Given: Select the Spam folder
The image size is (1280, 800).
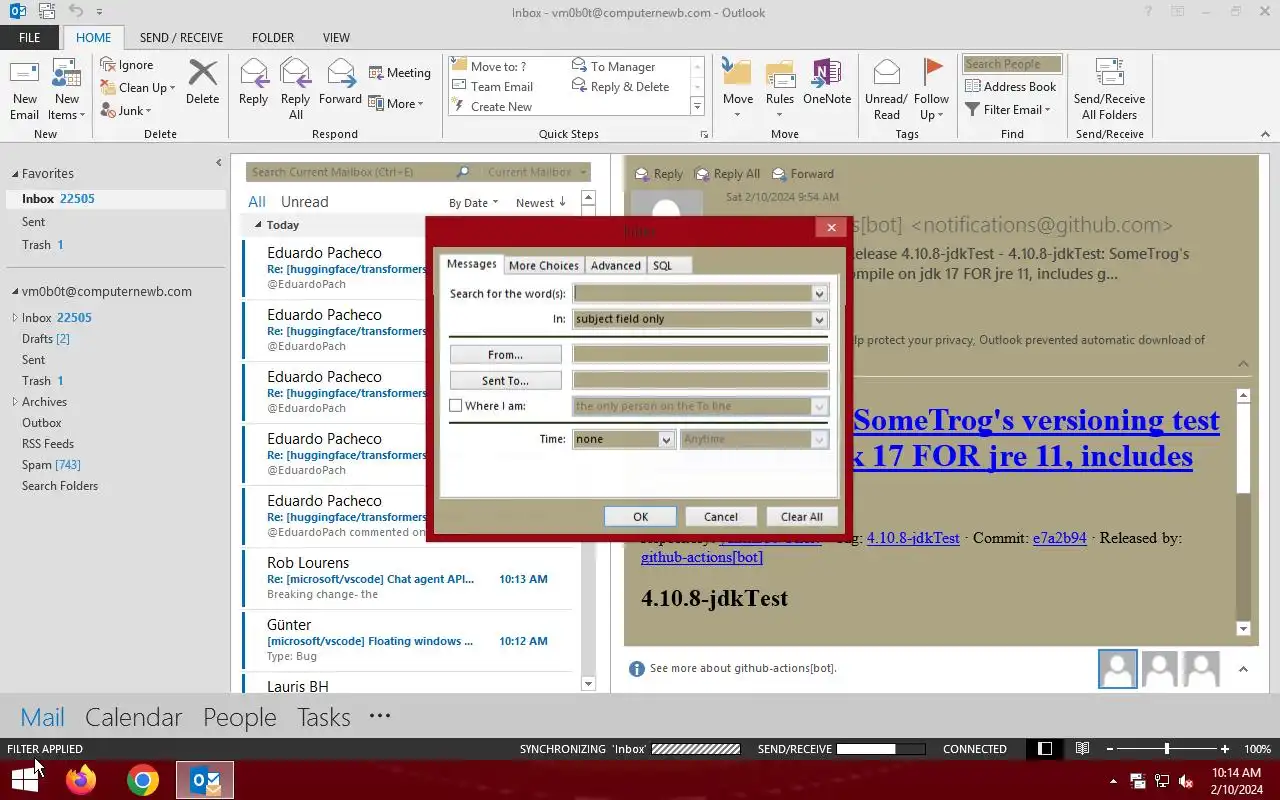Looking at the screenshot, I should tap(51, 465).
